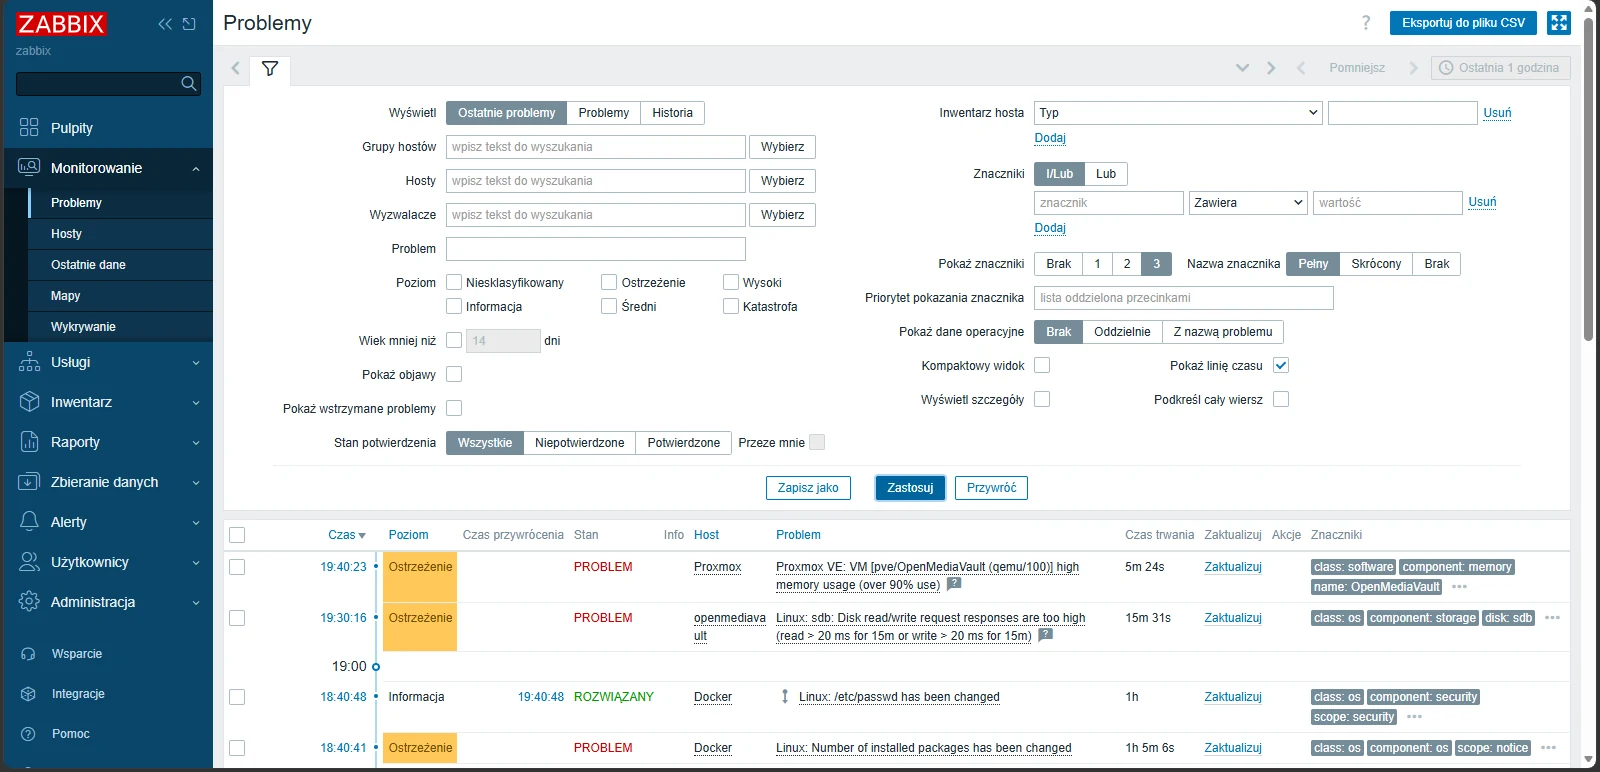Viewport: 1600px width, 772px height.
Task: Open Pulpity dashboards icon
Action: coord(29,128)
